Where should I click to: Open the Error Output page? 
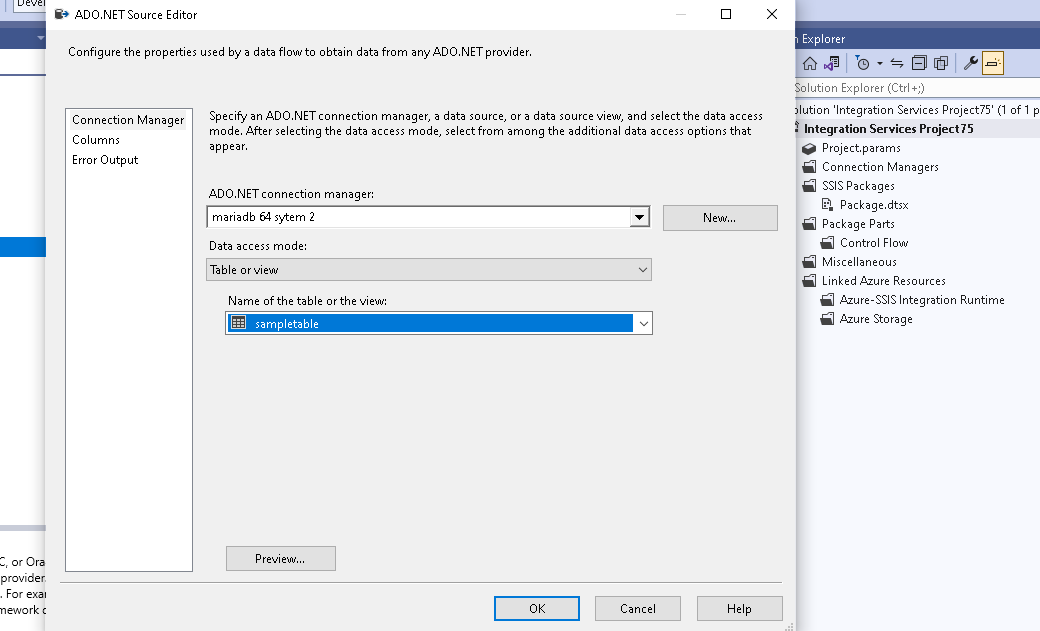pos(105,160)
